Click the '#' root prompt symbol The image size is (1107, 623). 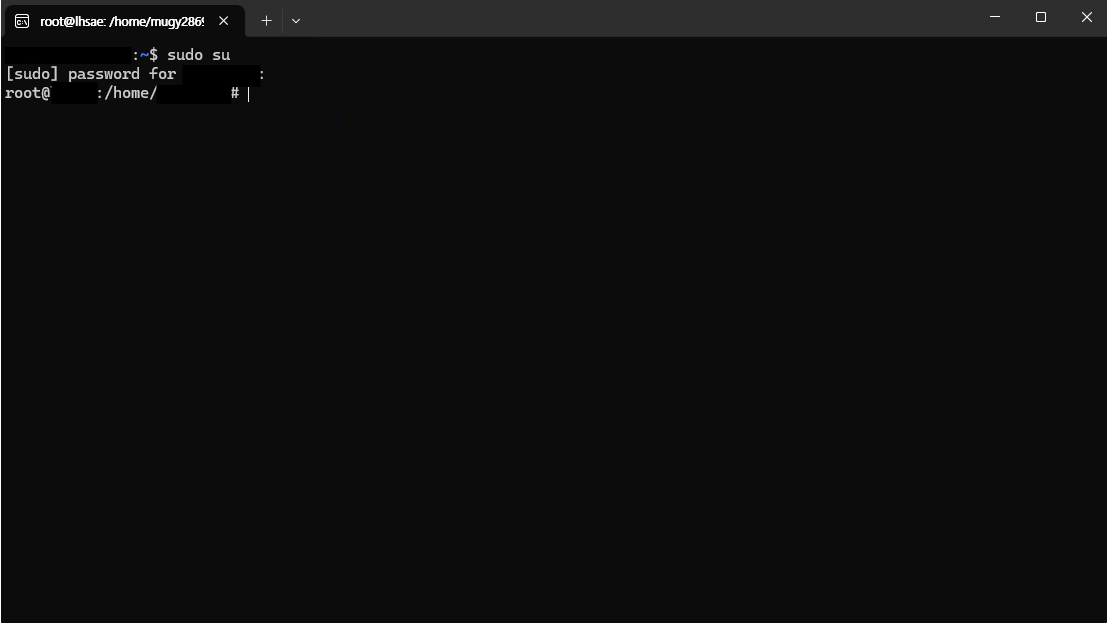[x=235, y=93]
